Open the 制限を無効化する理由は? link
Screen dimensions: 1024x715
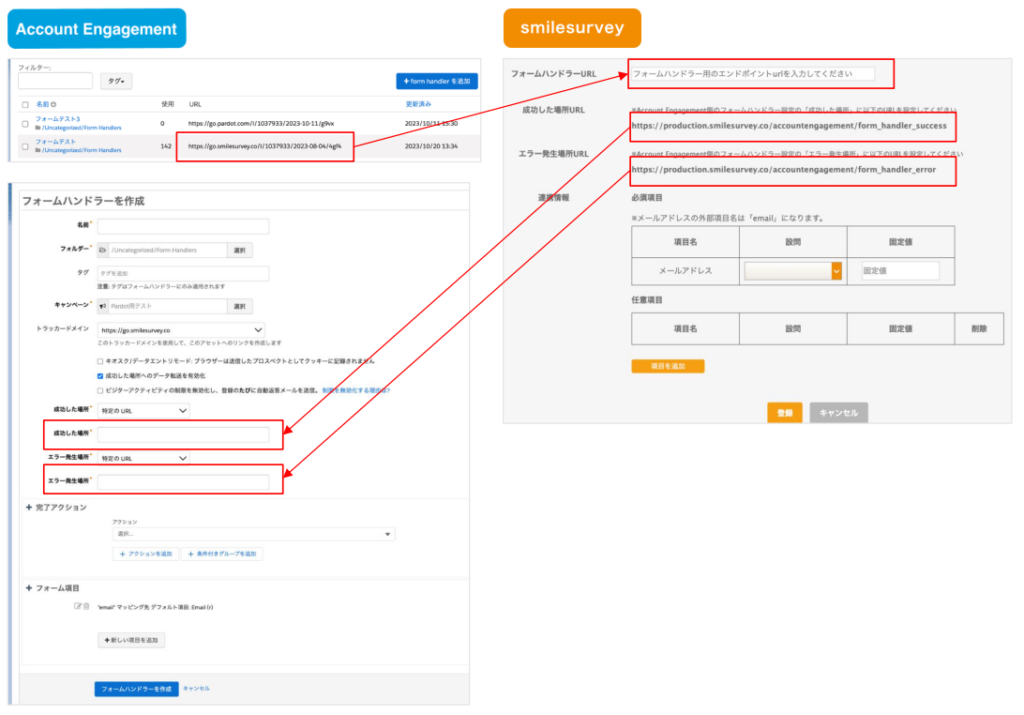pos(356,390)
